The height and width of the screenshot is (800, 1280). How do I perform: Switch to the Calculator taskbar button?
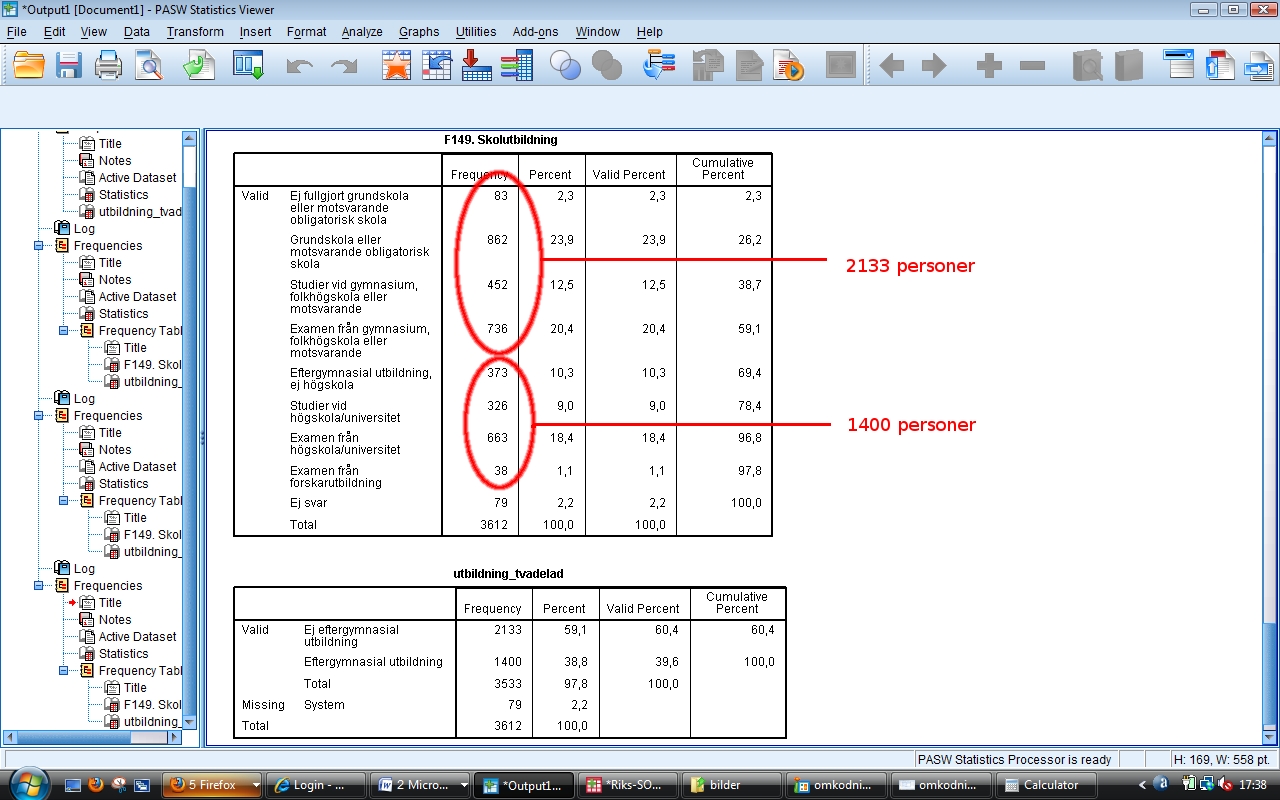pyautogui.click(x=1044, y=784)
